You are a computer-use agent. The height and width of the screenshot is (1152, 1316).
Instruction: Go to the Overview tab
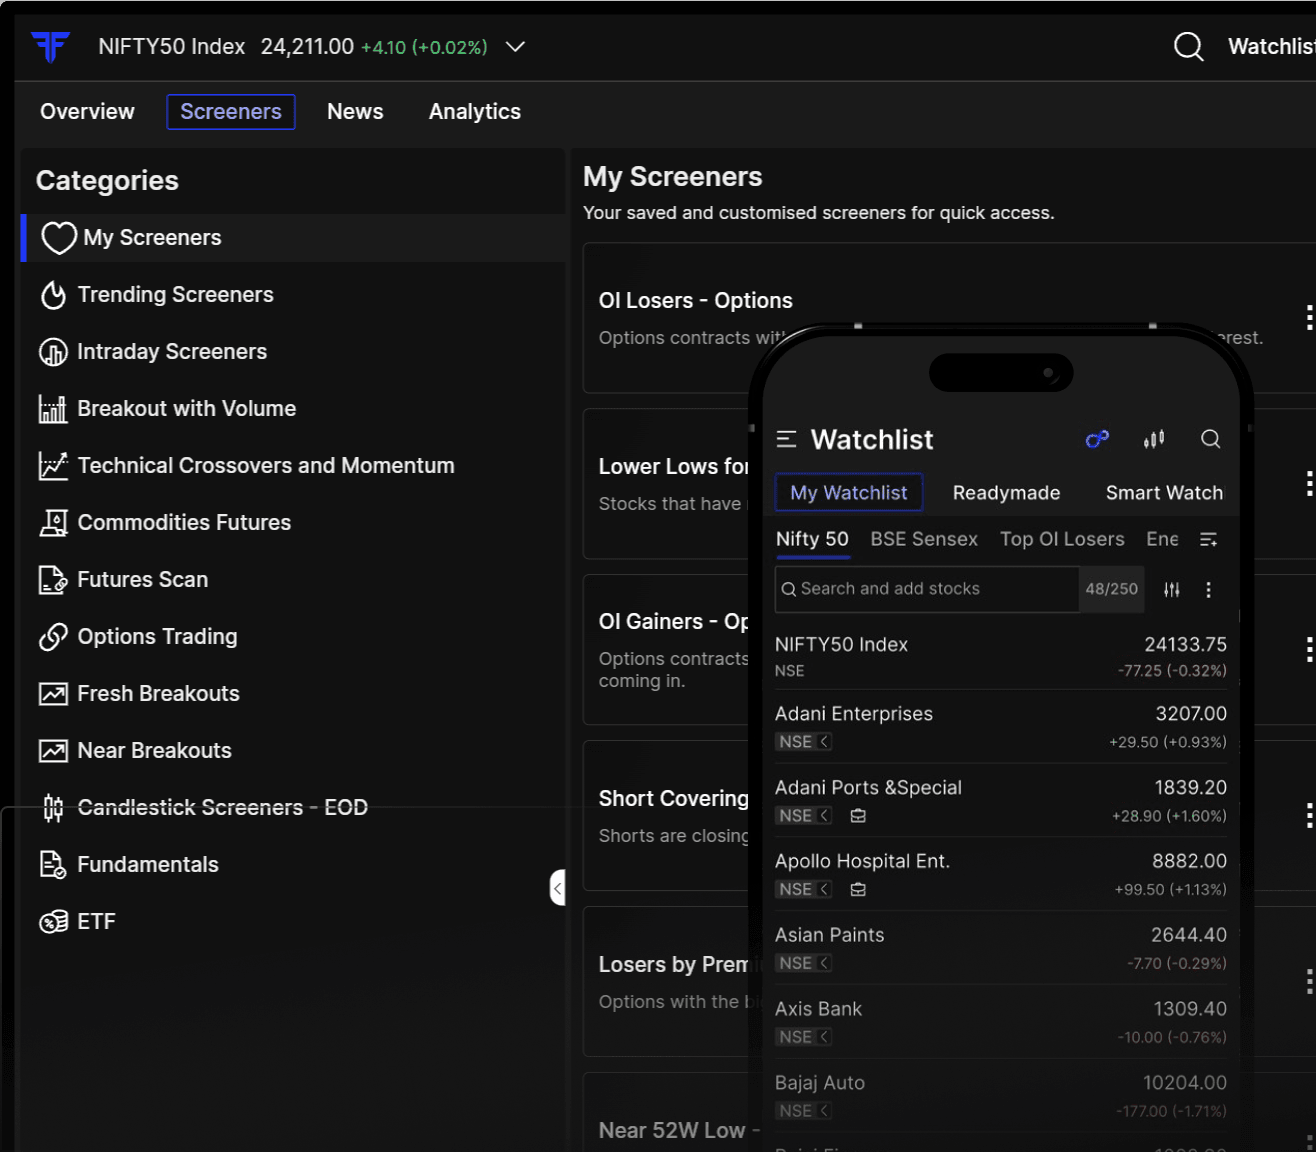coord(87,112)
